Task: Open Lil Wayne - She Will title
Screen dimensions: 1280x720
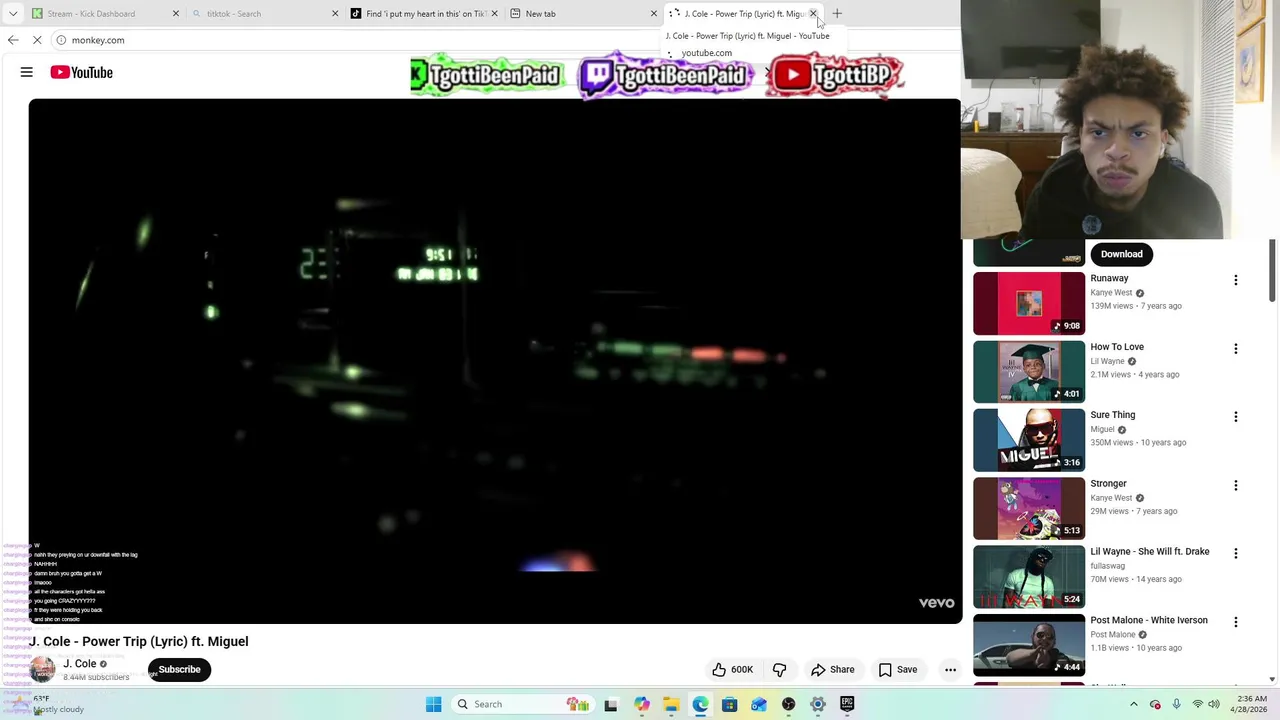Action: click(1150, 552)
